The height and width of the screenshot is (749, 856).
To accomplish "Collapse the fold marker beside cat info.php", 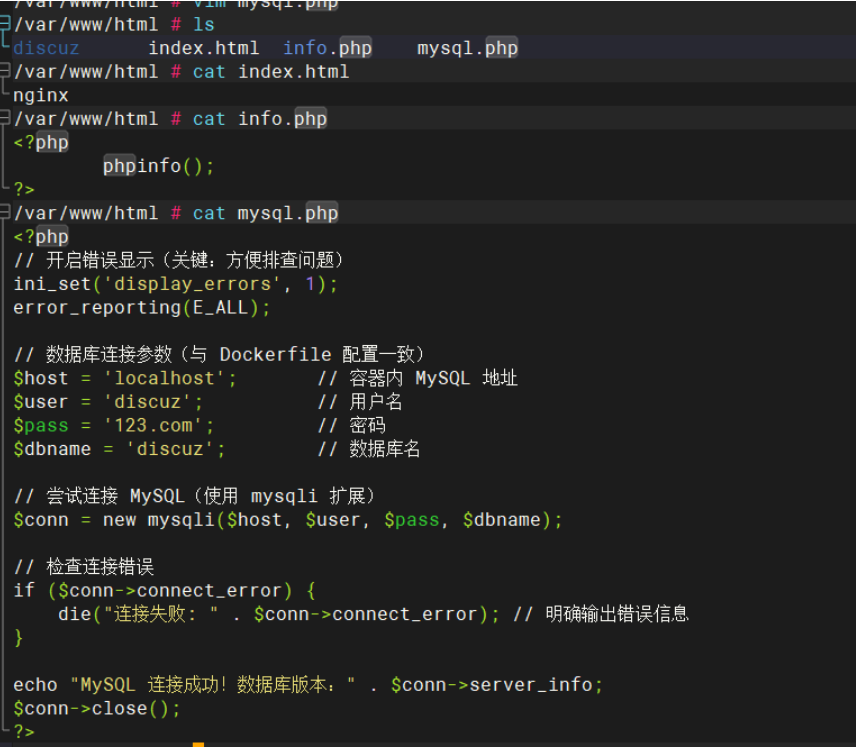I will pos(5,117).
